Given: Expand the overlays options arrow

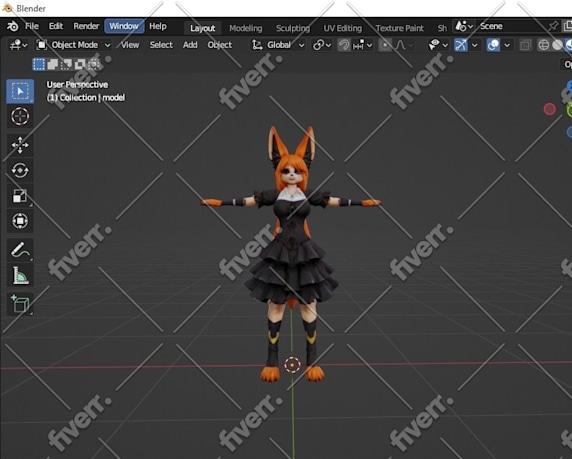Looking at the screenshot, I should tap(507, 45).
